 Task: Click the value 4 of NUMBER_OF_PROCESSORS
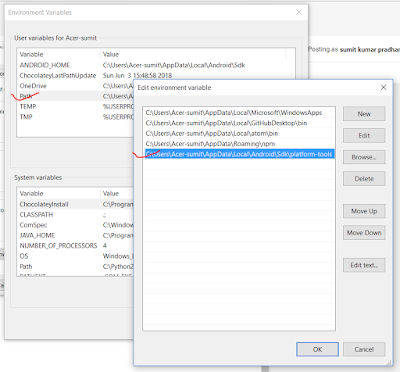pyautogui.click(x=105, y=246)
